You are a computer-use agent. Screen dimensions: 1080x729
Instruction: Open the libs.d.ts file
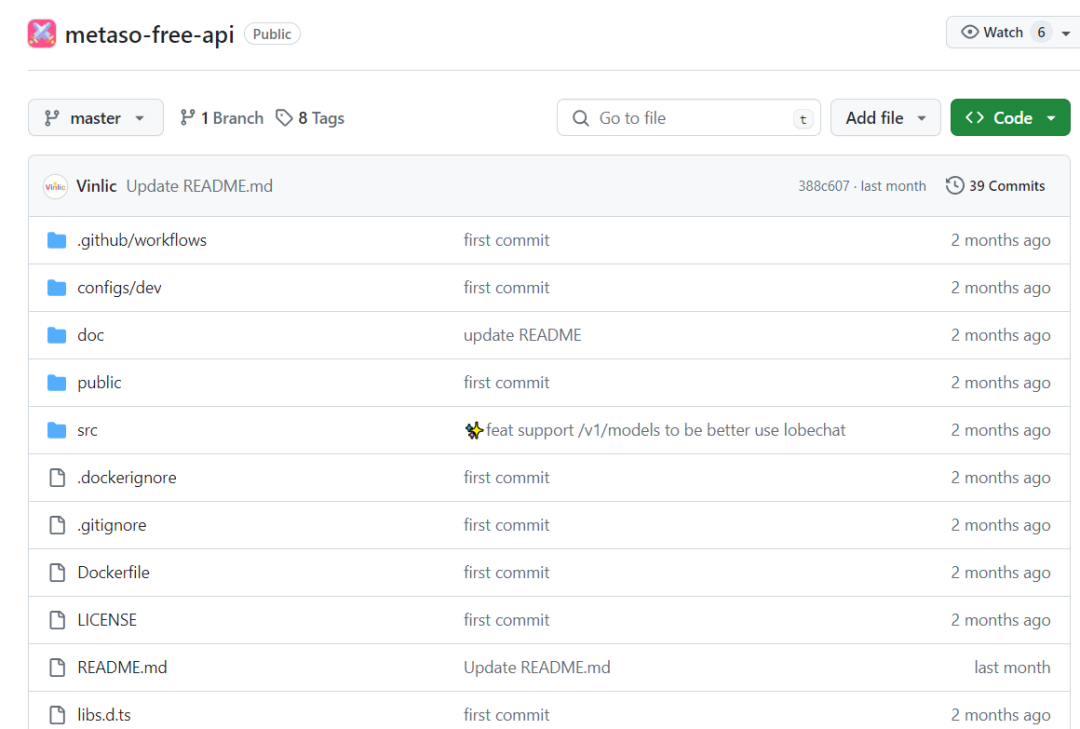coord(104,715)
